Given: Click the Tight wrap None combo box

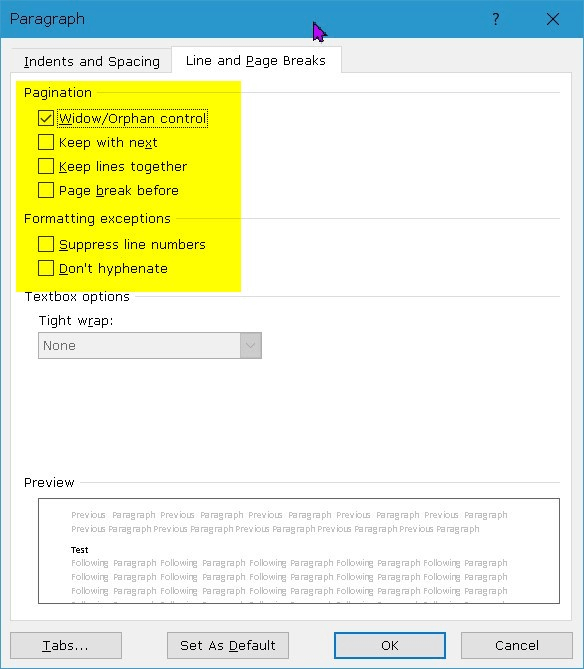Looking at the screenshot, I should 150,346.
